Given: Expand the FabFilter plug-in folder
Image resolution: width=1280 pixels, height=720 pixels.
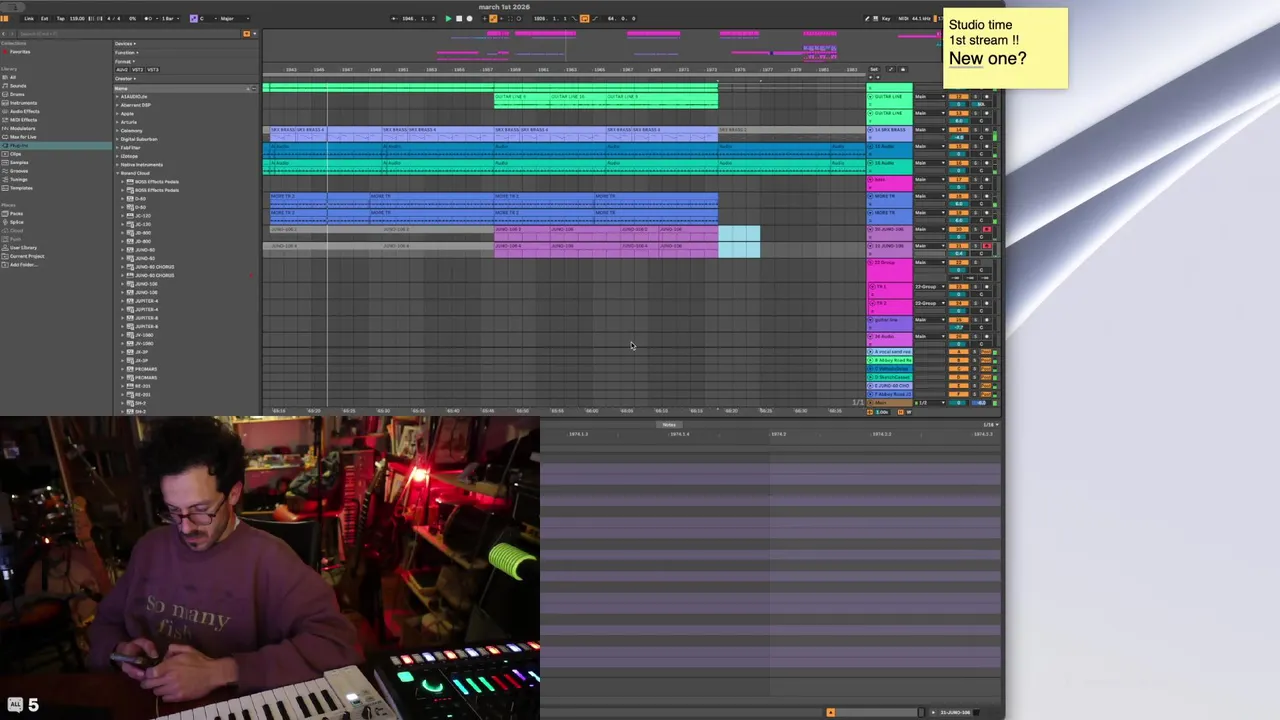Looking at the screenshot, I should click(118, 147).
